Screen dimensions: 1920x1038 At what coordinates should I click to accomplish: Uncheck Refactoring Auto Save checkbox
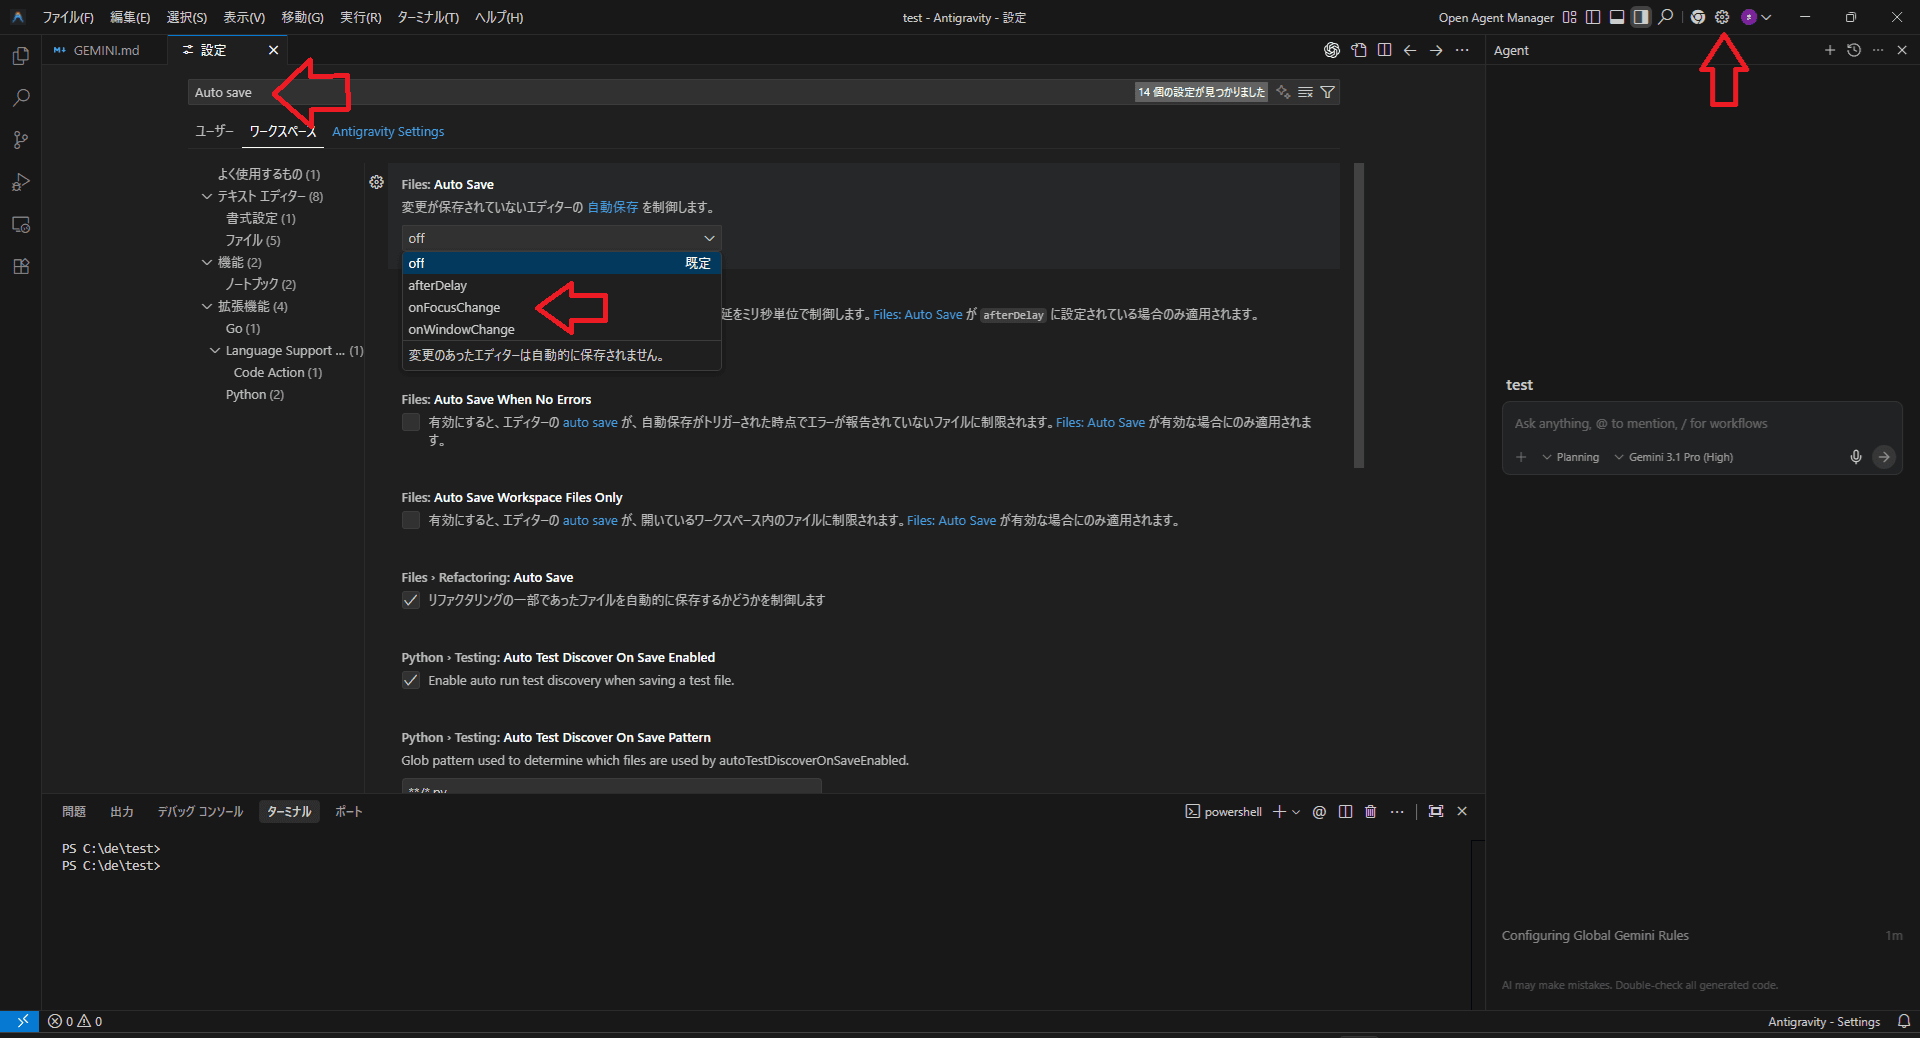(411, 600)
